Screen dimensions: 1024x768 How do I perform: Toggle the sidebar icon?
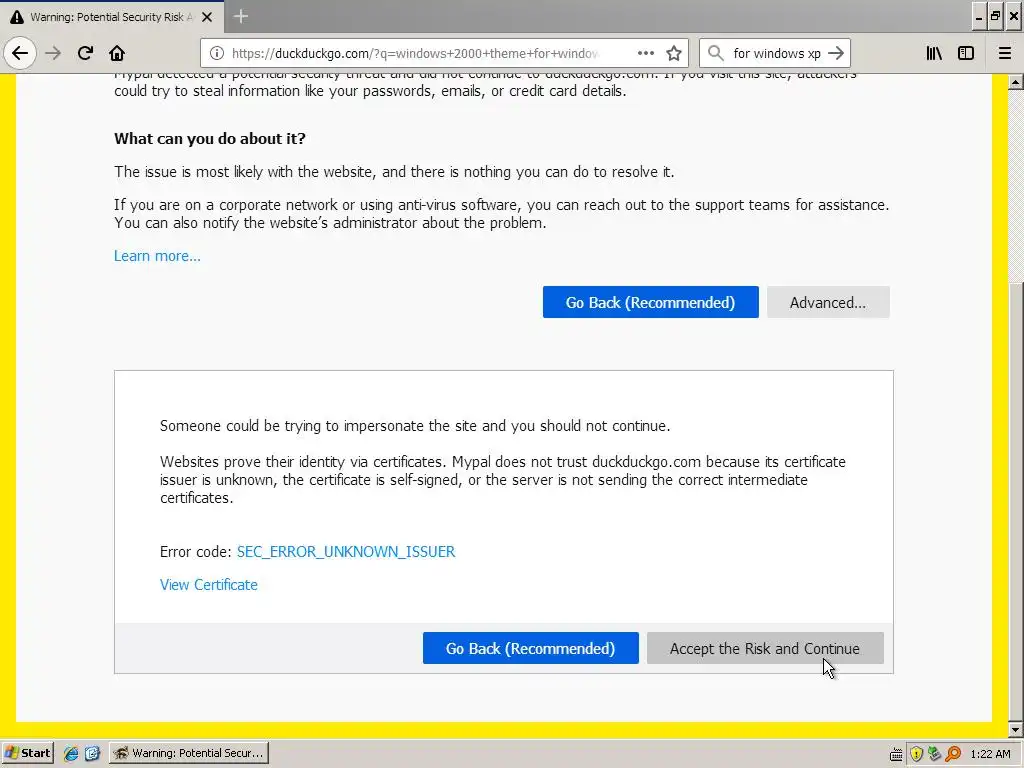[966, 53]
